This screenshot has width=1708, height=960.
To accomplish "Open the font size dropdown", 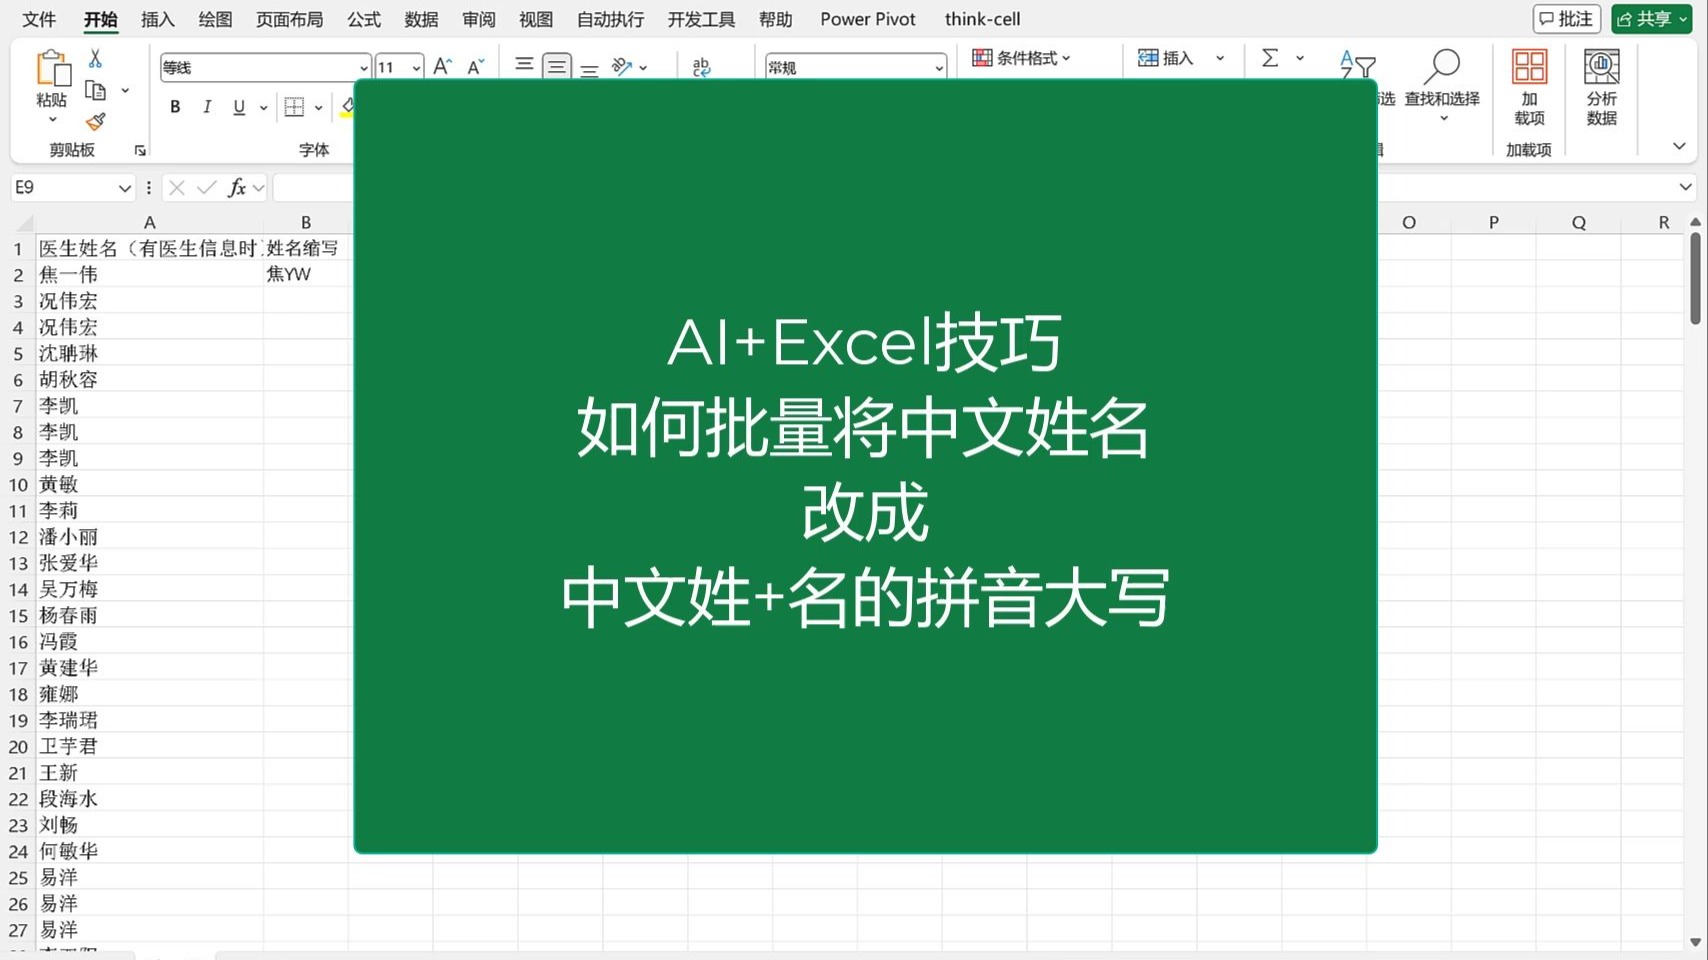I will pos(416,67).
